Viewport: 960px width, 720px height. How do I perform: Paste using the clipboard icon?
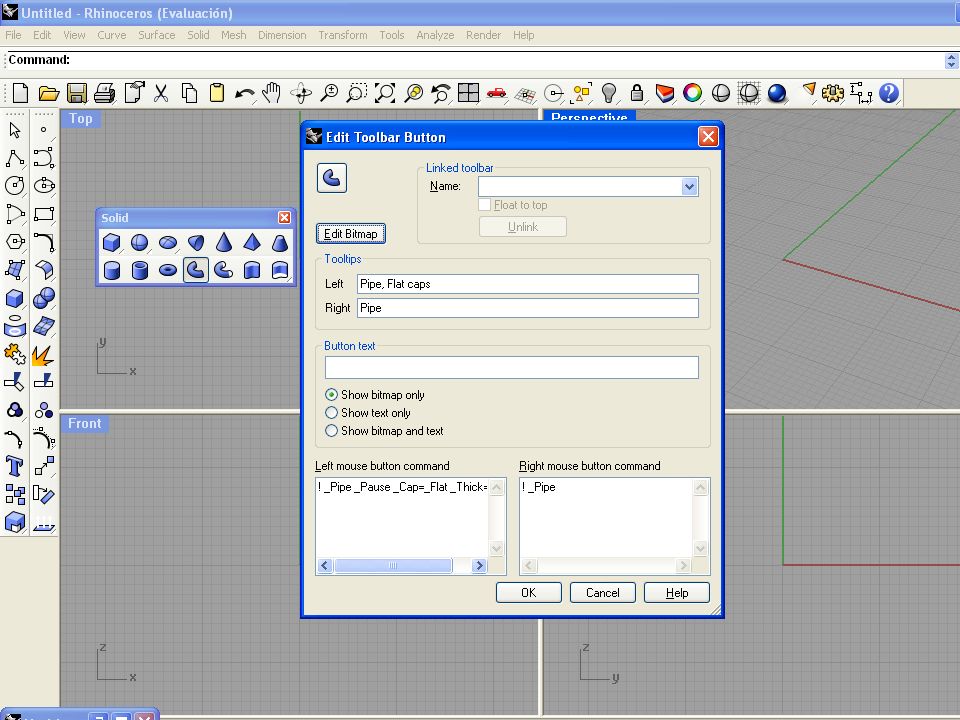[217, 93]
